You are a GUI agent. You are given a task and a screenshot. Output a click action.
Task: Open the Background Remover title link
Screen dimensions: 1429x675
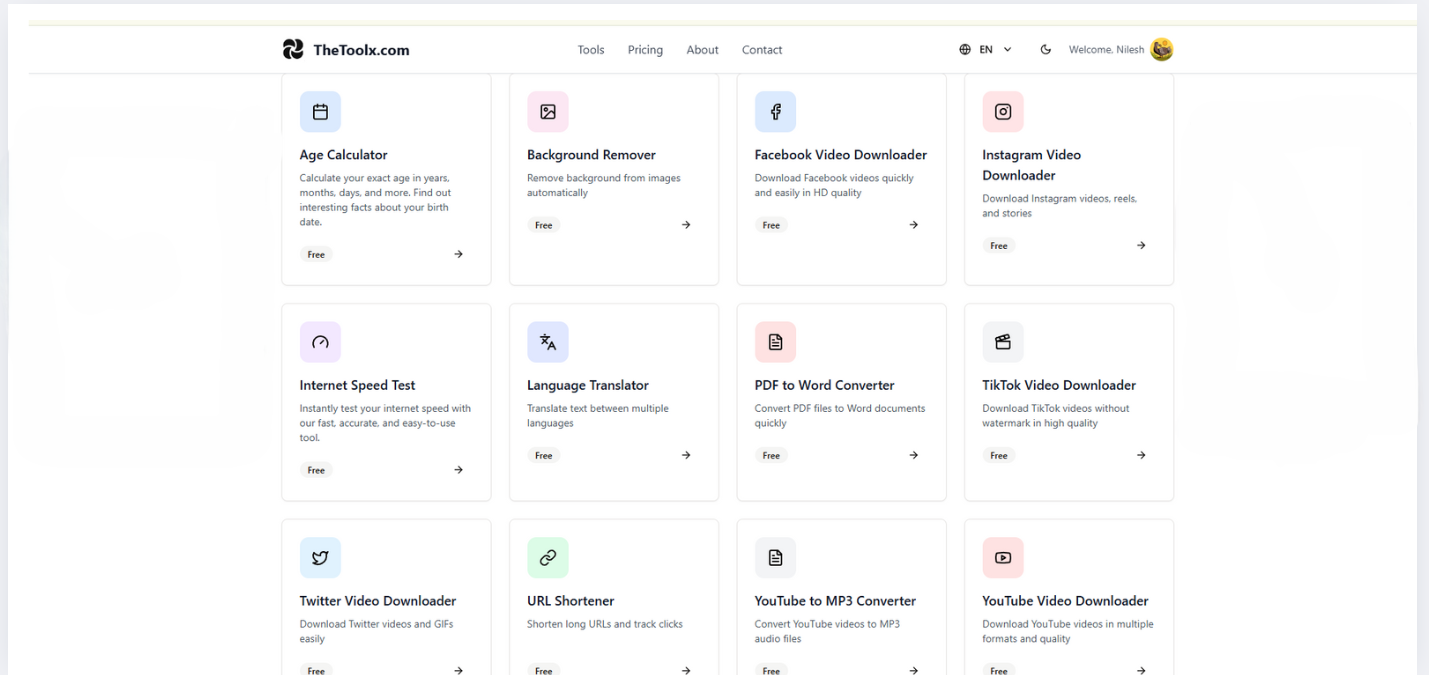coord(591,155)
